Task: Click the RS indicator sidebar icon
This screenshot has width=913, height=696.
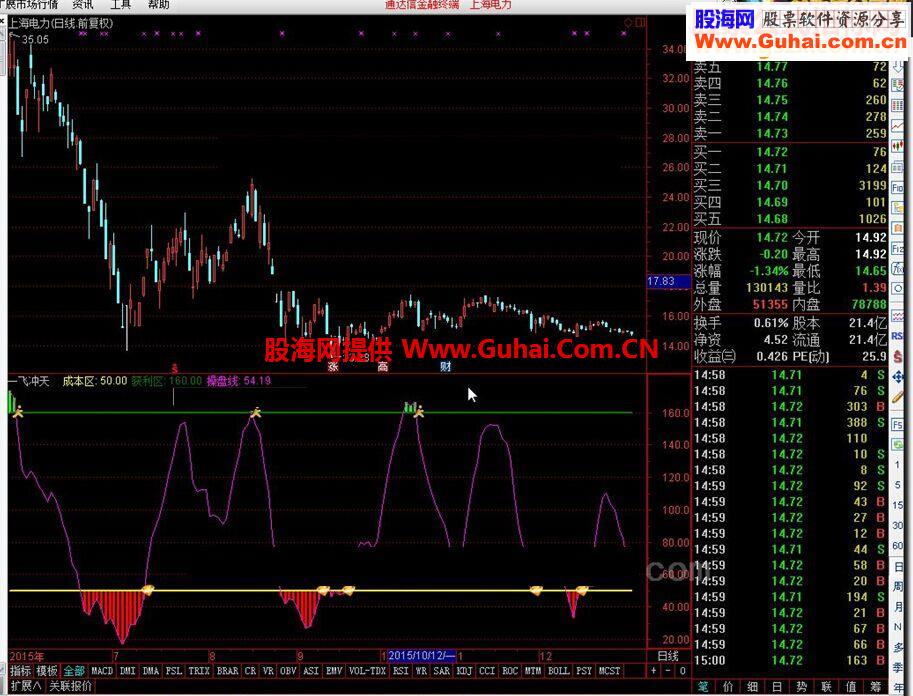Action: (x=897, y=336)
